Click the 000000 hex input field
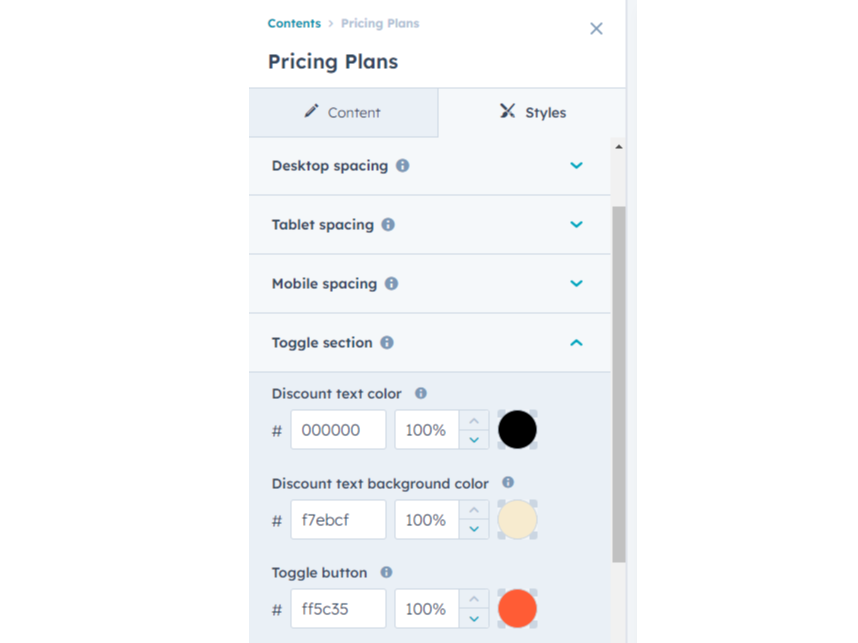Screen dimensions: 858x643 [338, 429]
